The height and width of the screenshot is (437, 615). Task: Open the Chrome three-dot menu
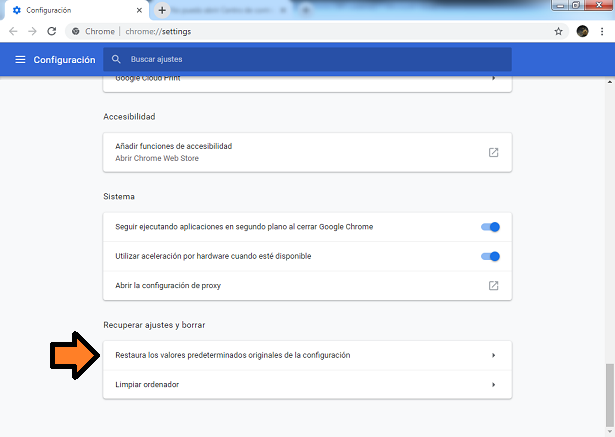(x=602, y=31)
